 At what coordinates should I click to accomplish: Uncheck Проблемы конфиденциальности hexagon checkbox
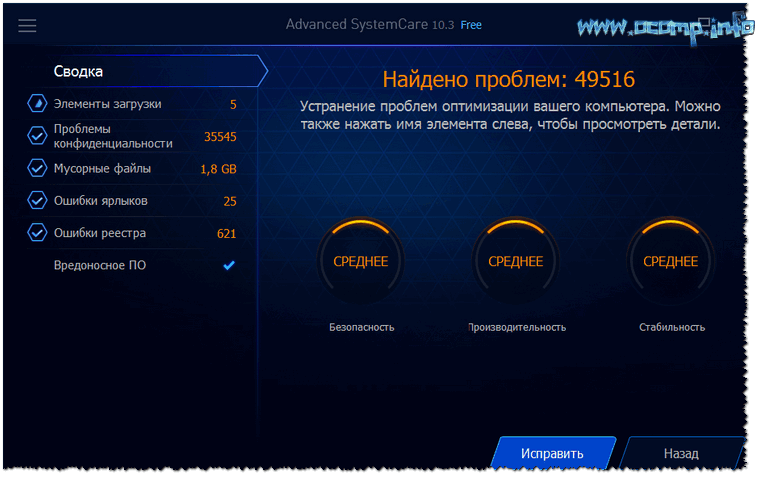[x=37, y=136]
